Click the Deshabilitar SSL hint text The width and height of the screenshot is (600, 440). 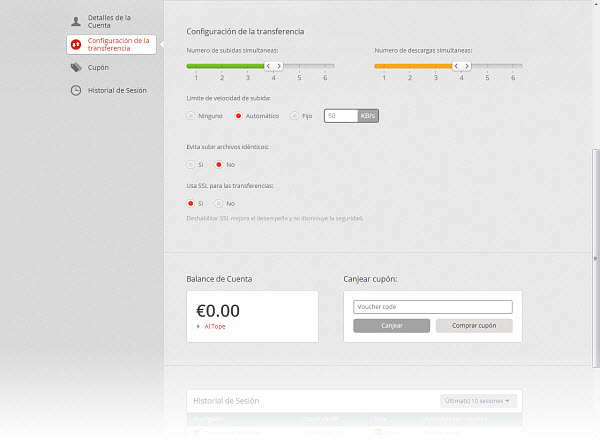pyautogui.click(x=275, y=218)
